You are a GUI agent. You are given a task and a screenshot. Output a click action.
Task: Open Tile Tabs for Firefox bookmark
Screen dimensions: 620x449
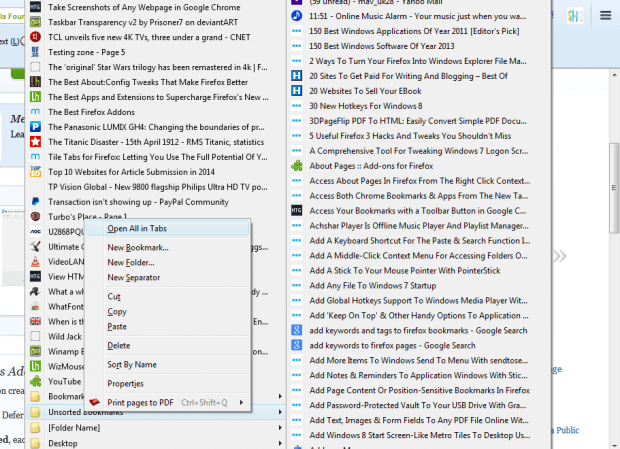point(158,157)
